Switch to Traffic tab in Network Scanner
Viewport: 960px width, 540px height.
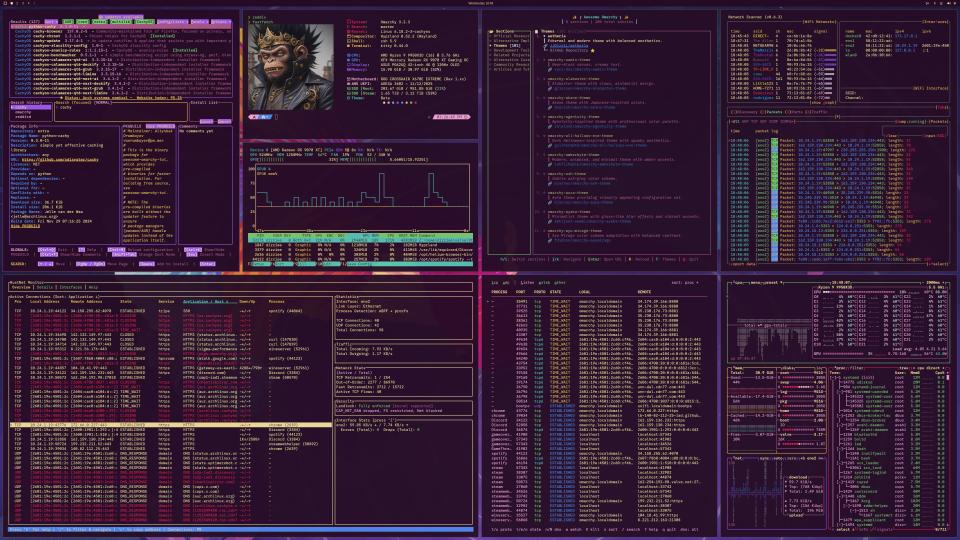tap(817, 112)
